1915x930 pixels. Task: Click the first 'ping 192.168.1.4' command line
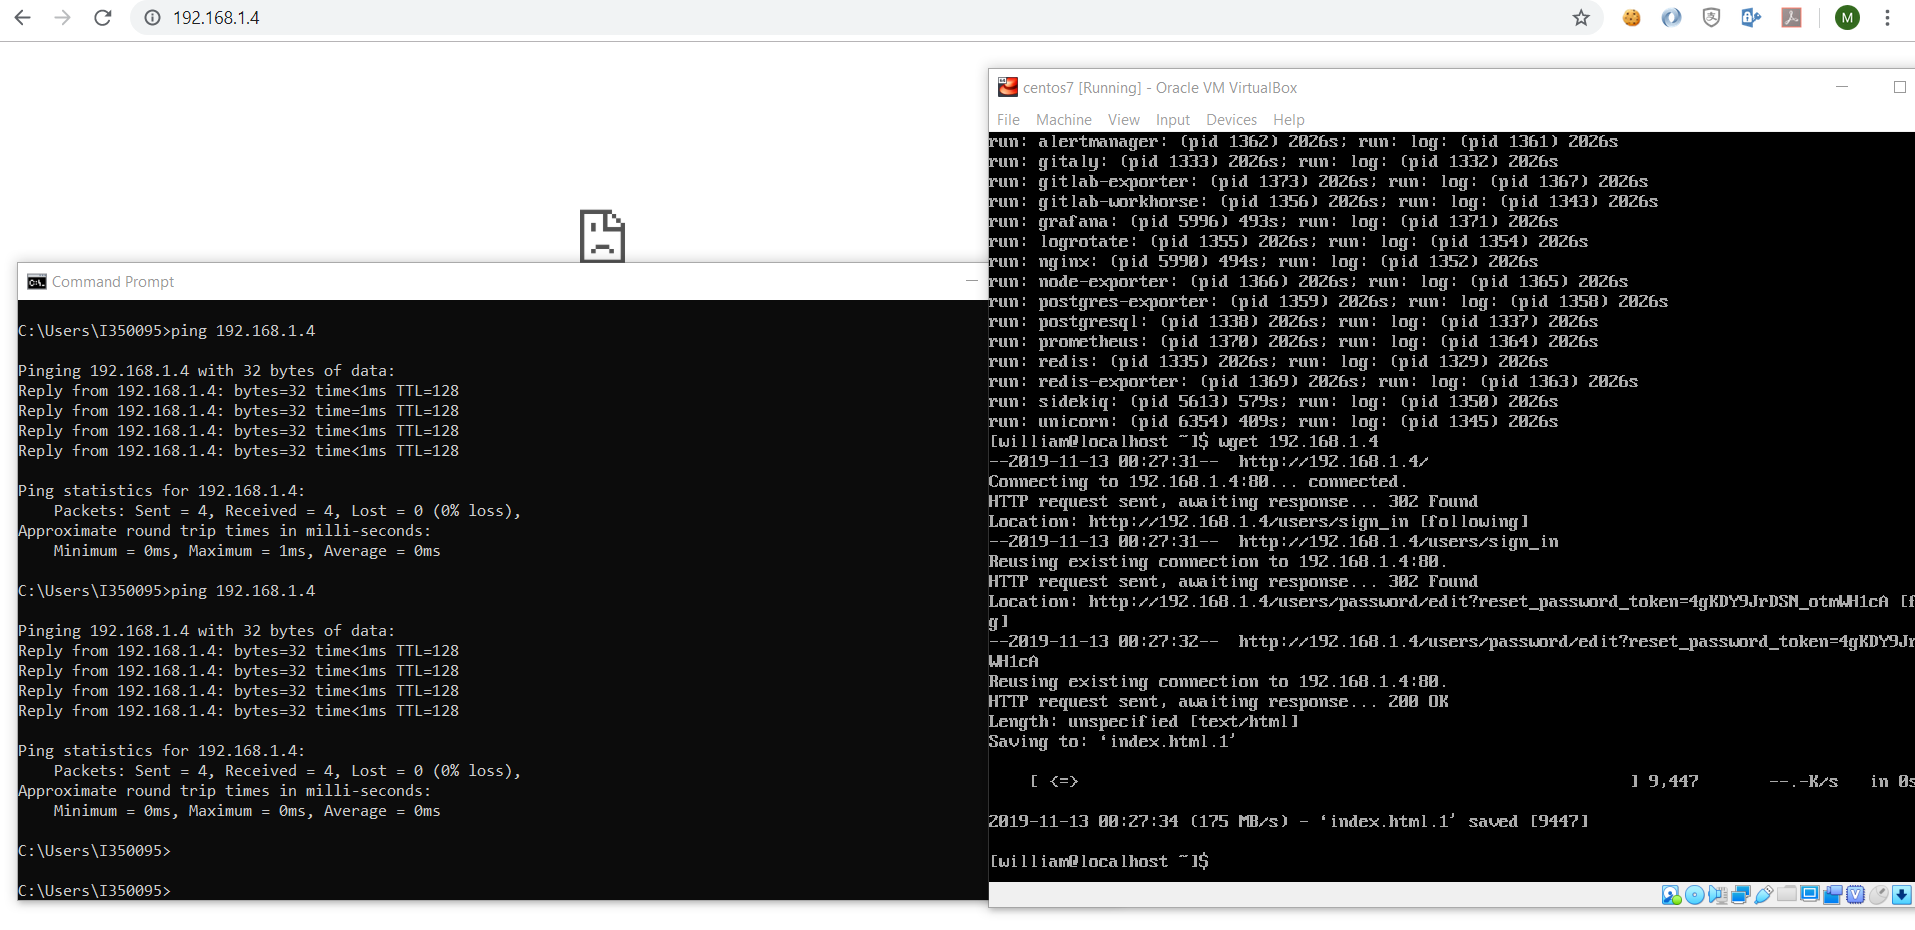click(x=167, y=331)
